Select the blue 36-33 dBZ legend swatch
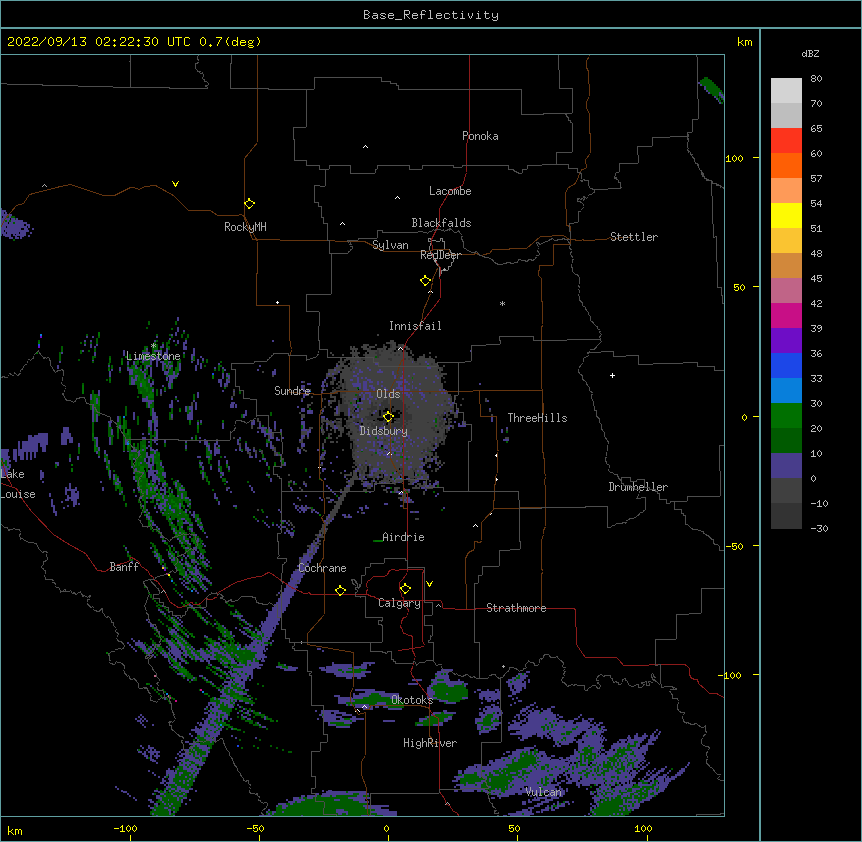The image size is (862, 842). pyautogui.click(x=786, y=365)
